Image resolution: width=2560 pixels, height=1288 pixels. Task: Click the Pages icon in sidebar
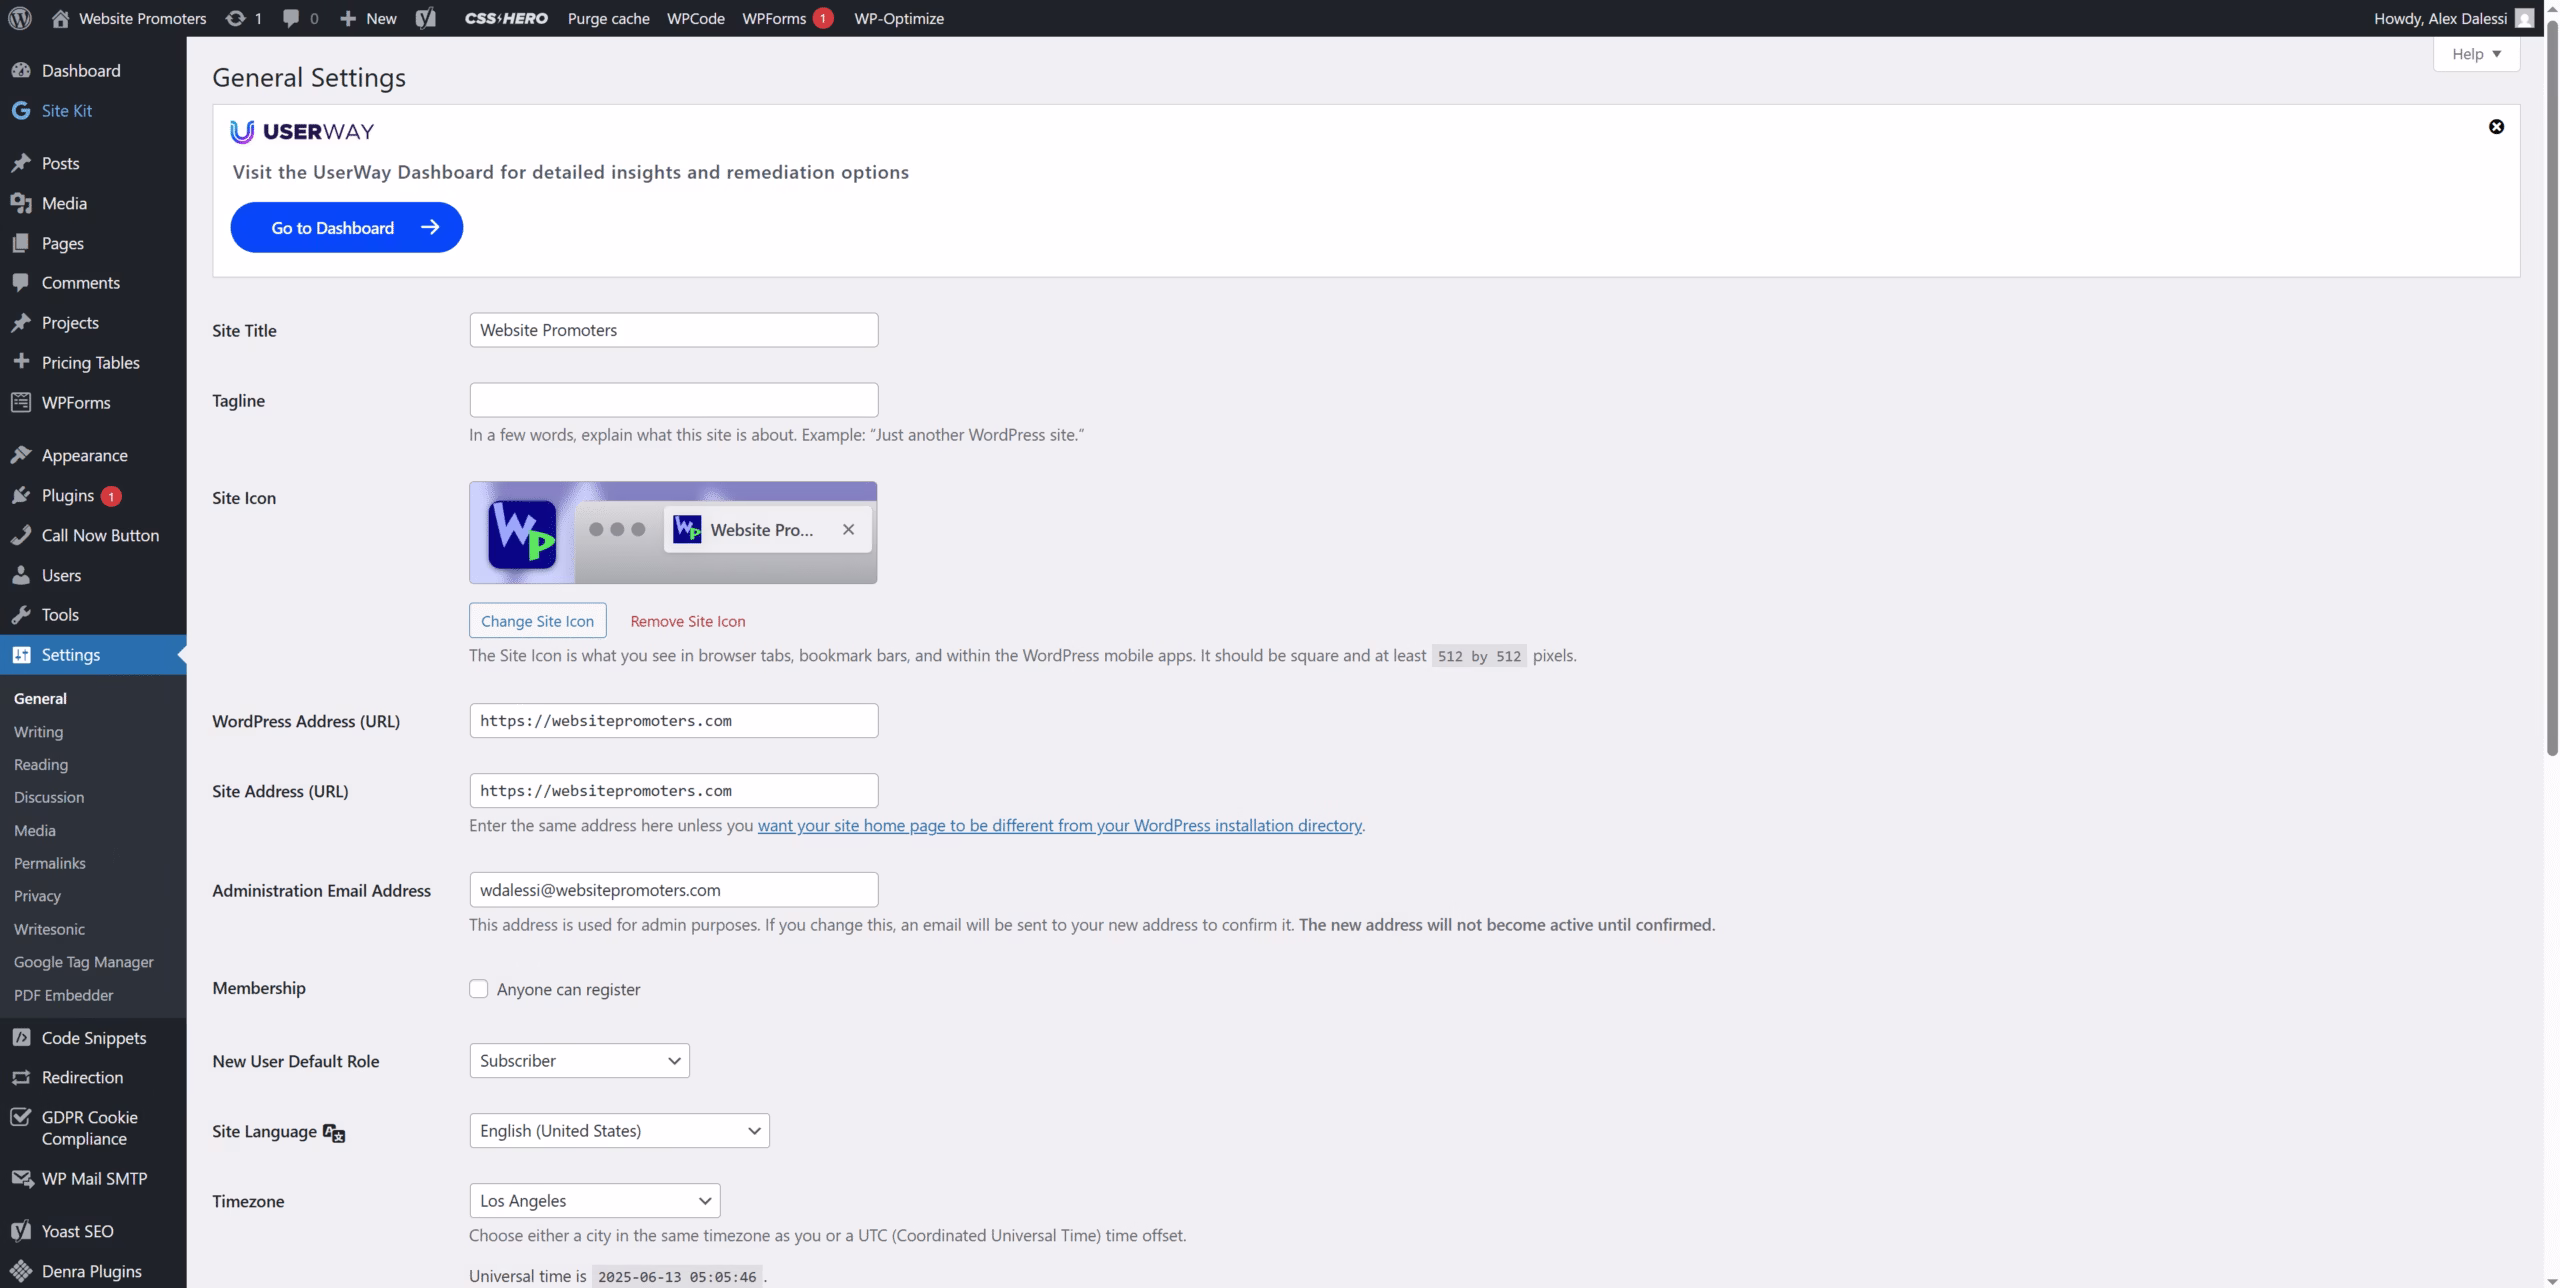point(21,243)
